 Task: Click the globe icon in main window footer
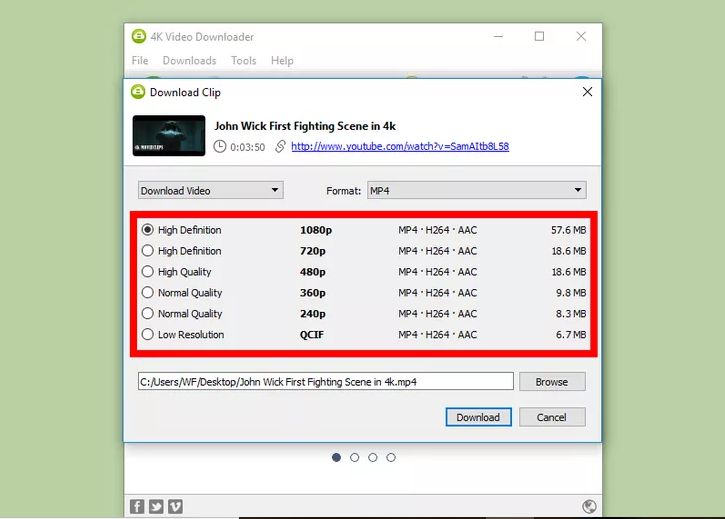point(589,507)
